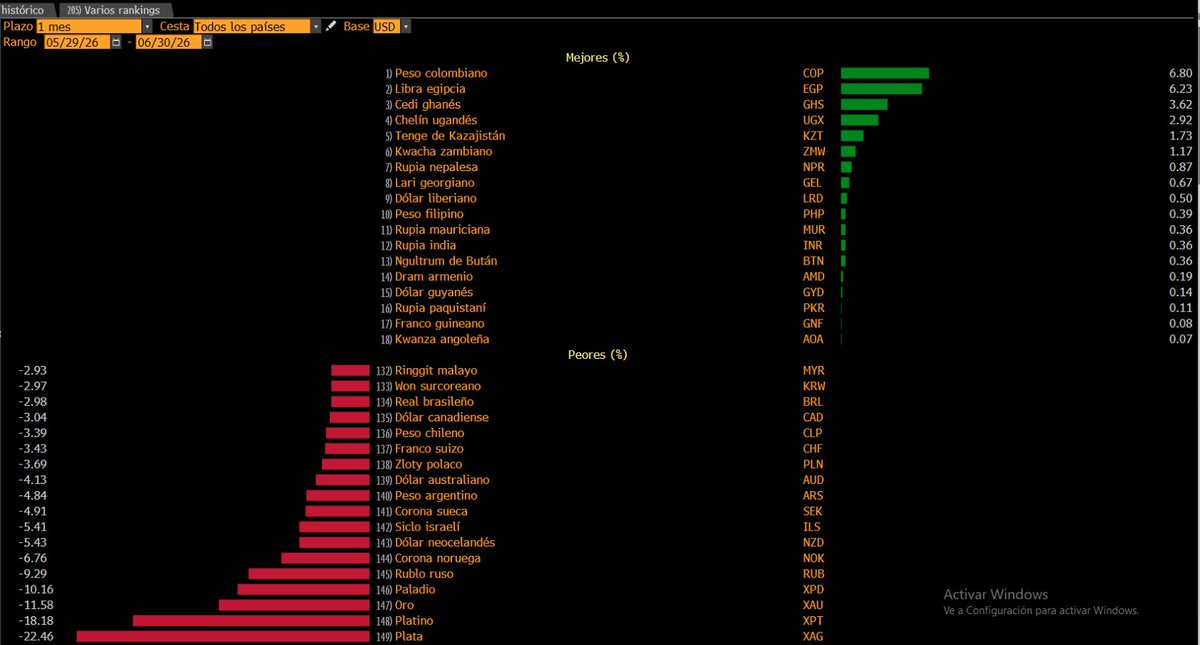Click Real brasileño entry
The image size is (1200, 645).
434,402
